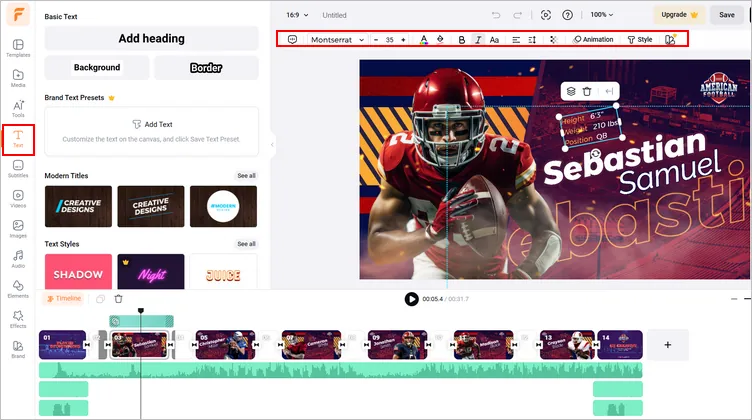Open the Brand panel in sidebar

(x=18, y=350)
